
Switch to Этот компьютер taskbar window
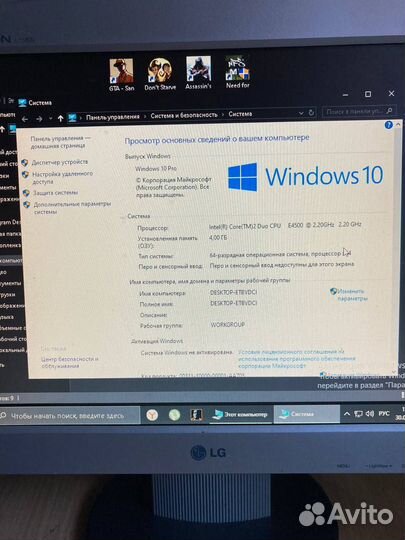click(241, 414)
